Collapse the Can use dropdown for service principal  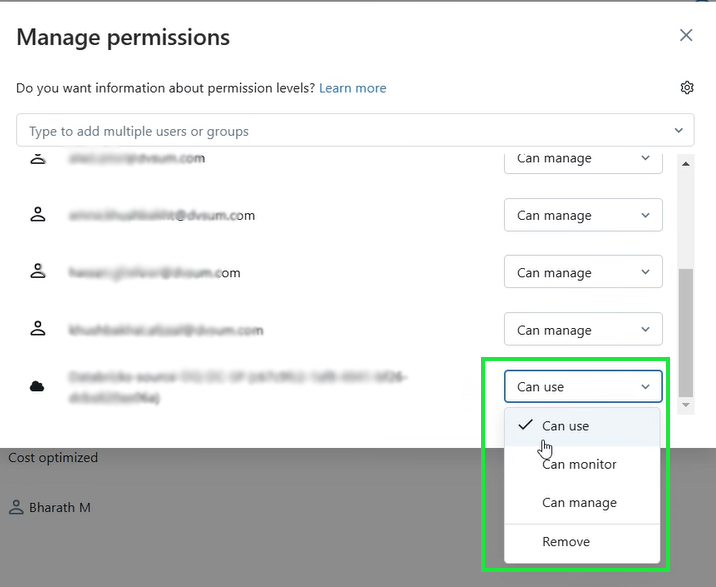click(583, 386)
